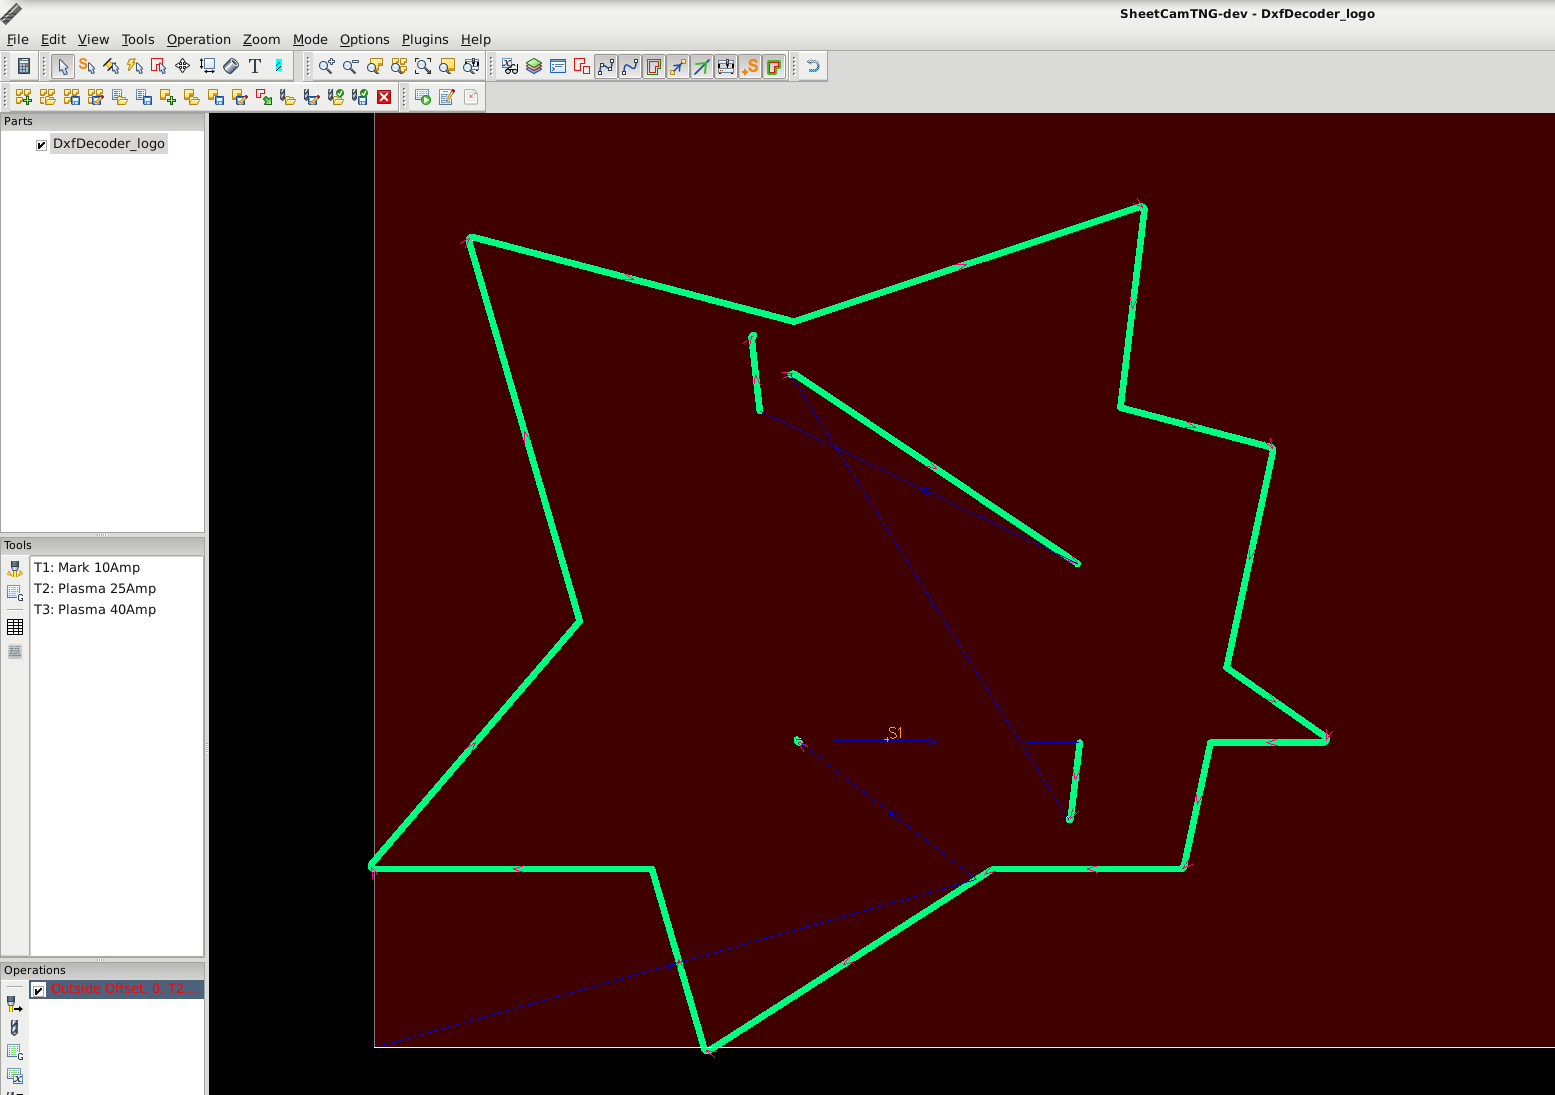Toggle the green-blue arrows display button
The width and height of the screenshot is (1555, 1095).
(x=702, y=66)
